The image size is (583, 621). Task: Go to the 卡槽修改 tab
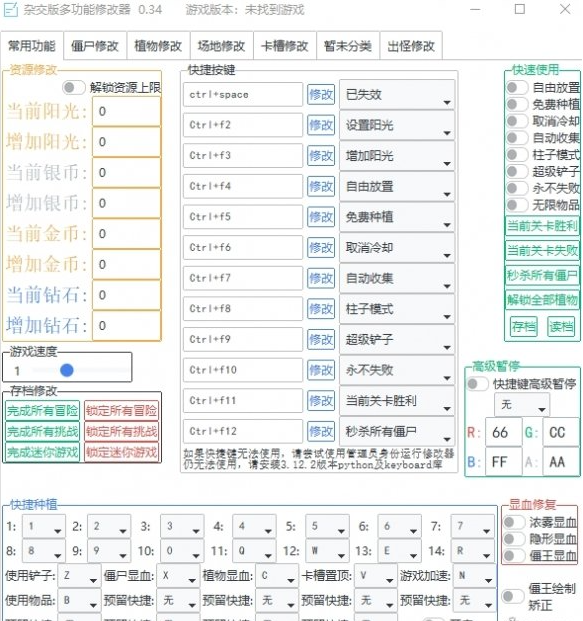coord(285,46)
